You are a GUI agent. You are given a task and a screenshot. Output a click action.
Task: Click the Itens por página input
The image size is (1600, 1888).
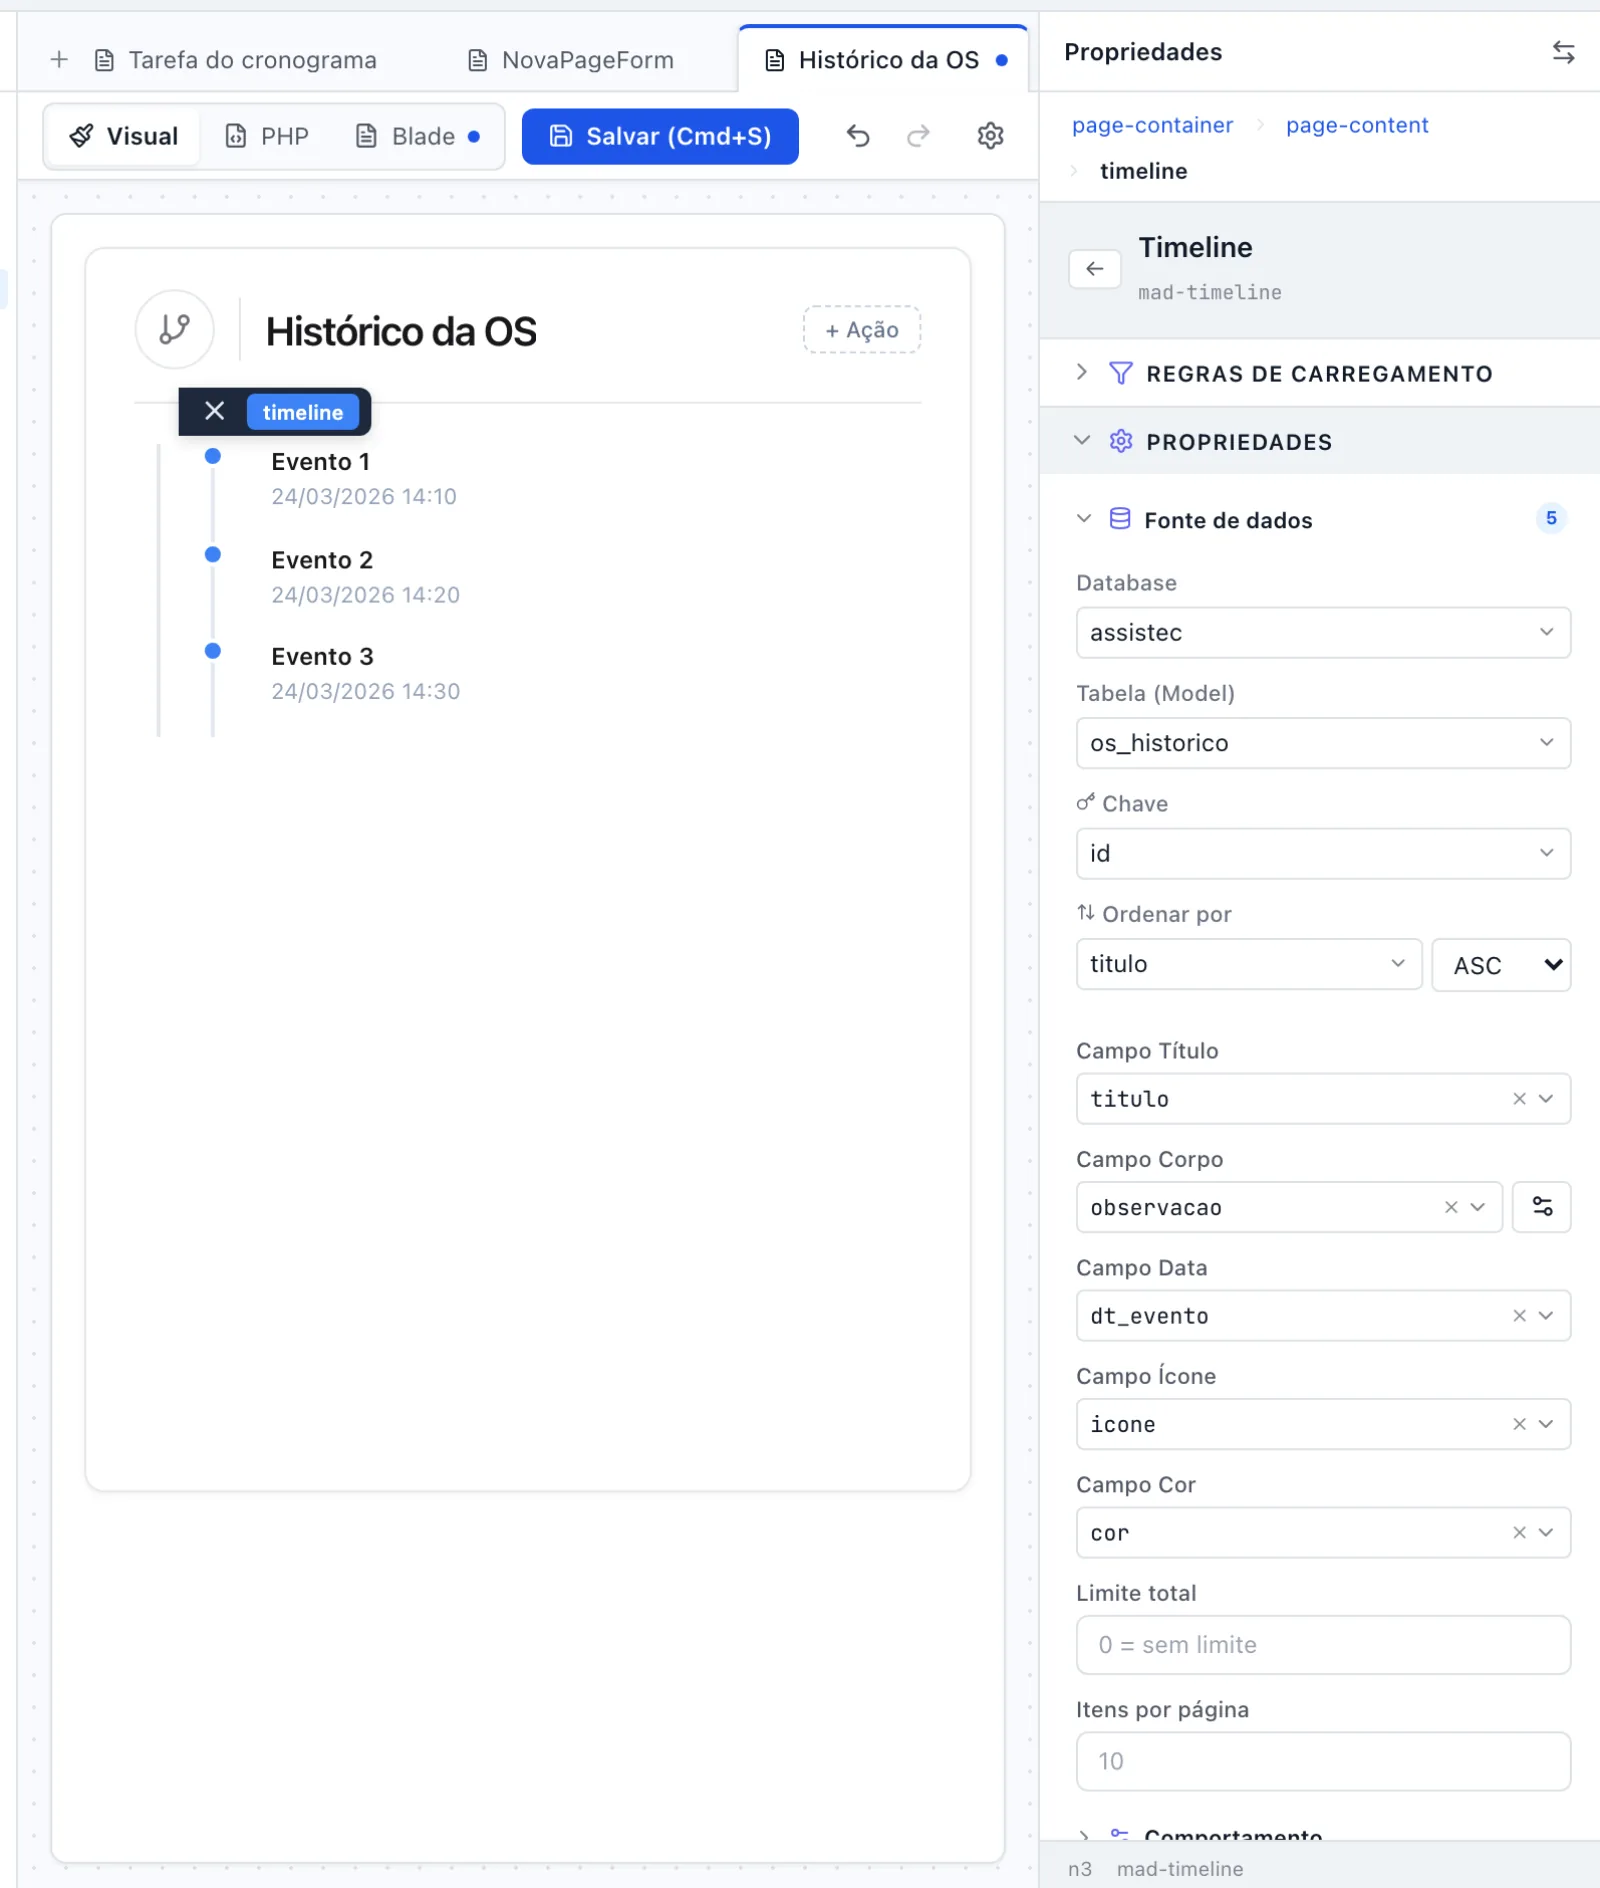pyautogui.click(x=1323, y=1761)
